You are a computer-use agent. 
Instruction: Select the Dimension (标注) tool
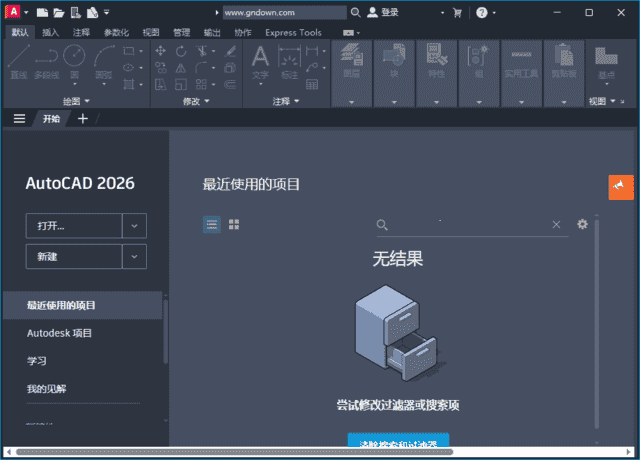289,62
